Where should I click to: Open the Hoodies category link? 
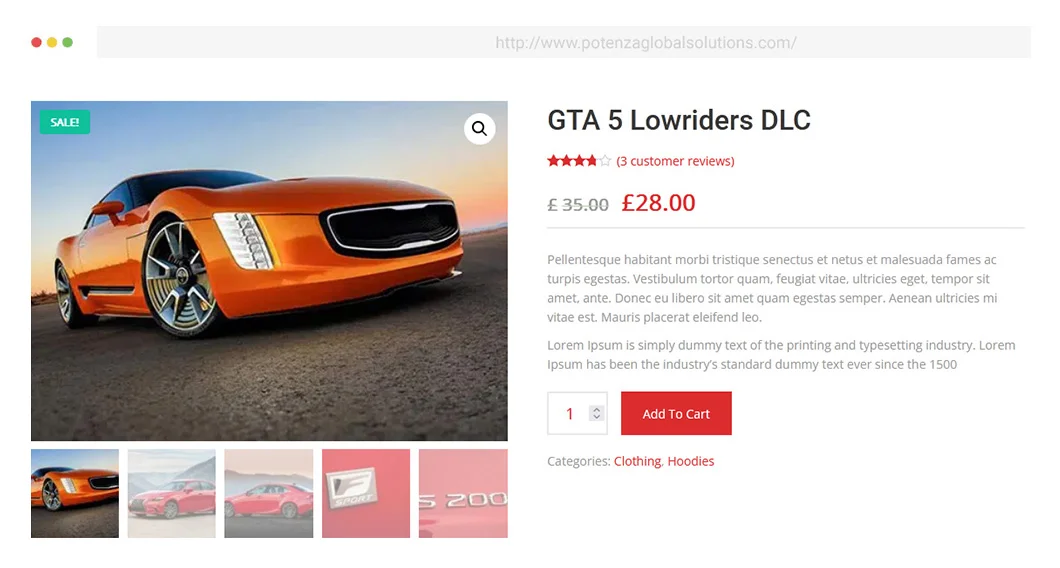pos(691,461)
